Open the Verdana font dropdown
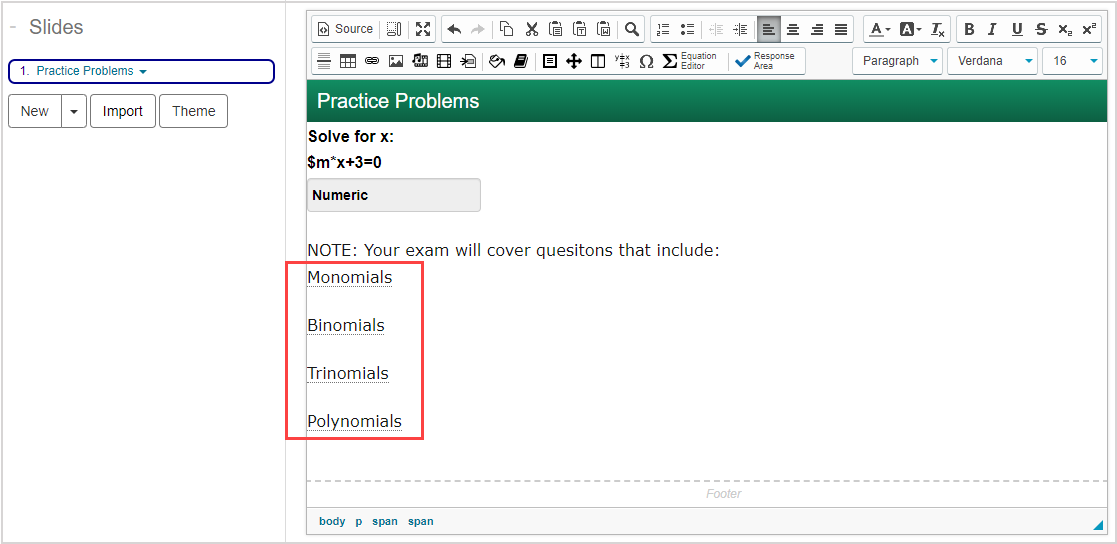The width and height of the screenshot is (1117, 544). click(992, 61)
